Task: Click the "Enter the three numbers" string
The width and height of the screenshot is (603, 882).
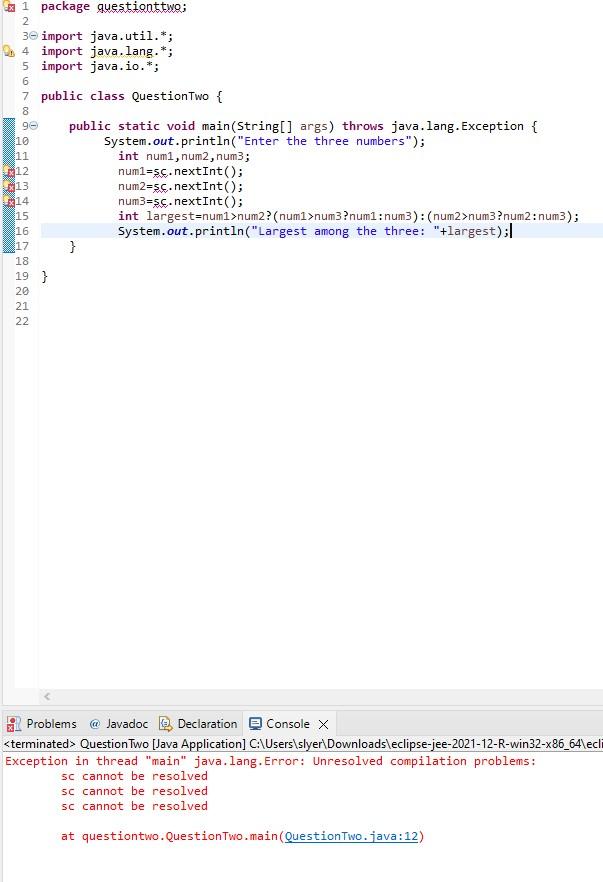Action: [325, 141]
